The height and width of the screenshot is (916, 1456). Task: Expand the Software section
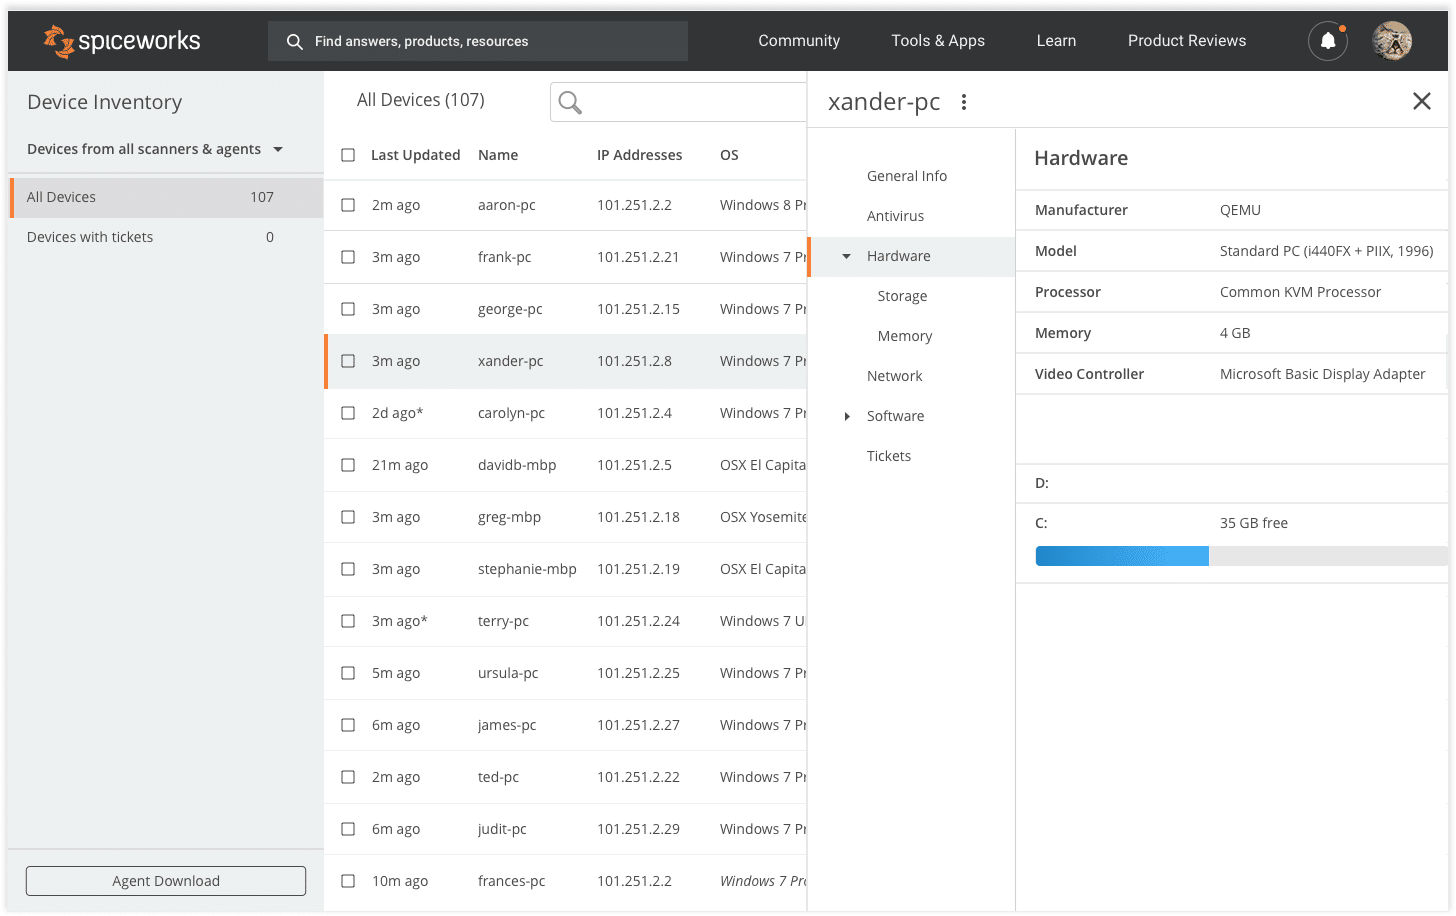[x=847, y=416]
